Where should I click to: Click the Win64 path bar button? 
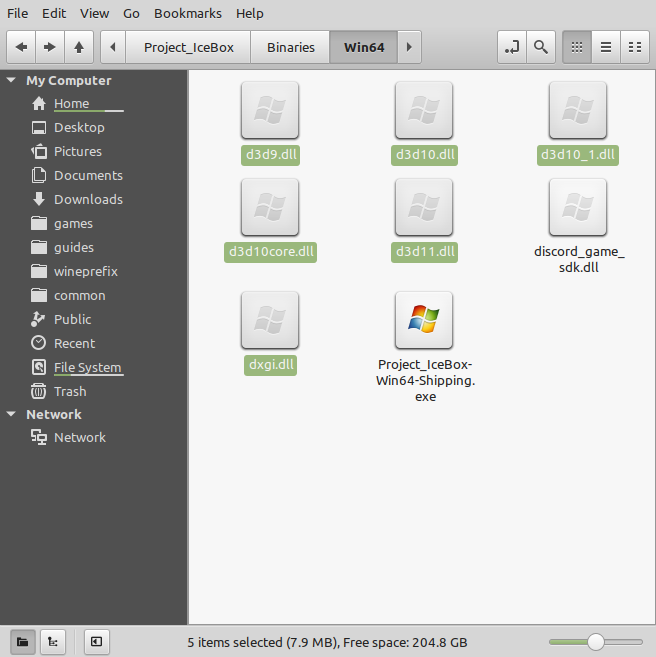[364, 47]
